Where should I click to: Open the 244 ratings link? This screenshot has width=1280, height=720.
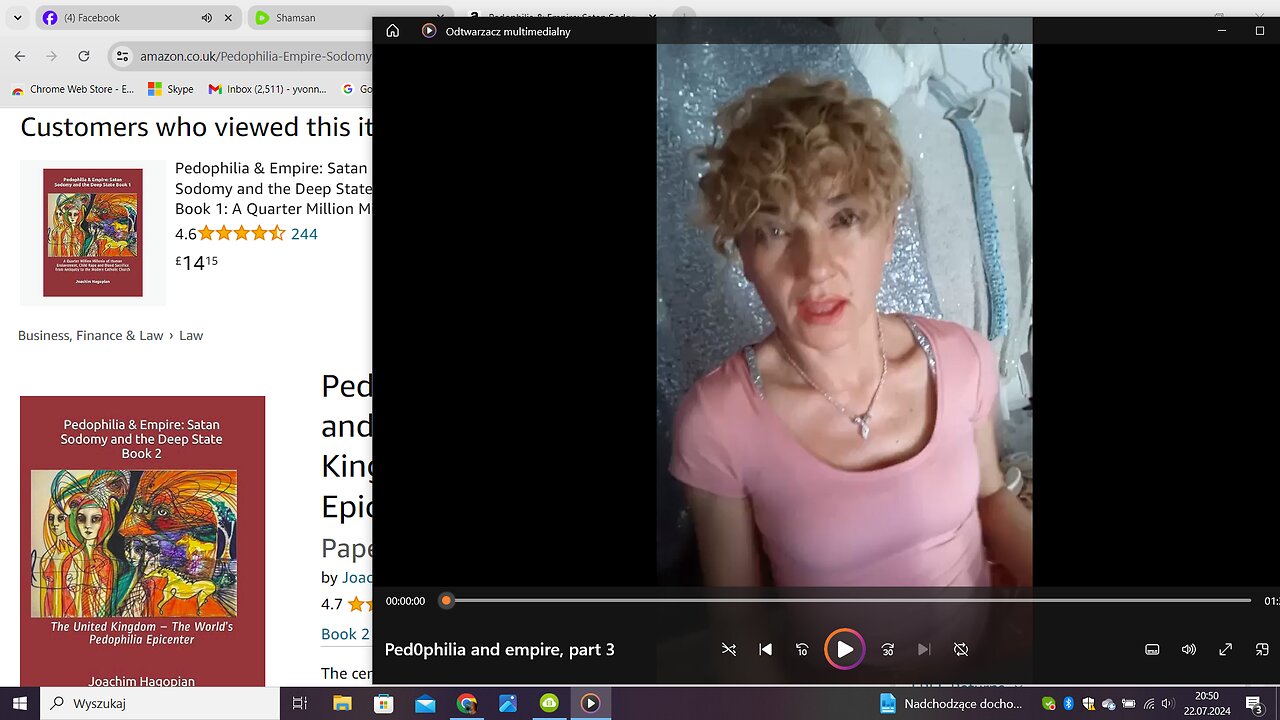click(304, 234)
